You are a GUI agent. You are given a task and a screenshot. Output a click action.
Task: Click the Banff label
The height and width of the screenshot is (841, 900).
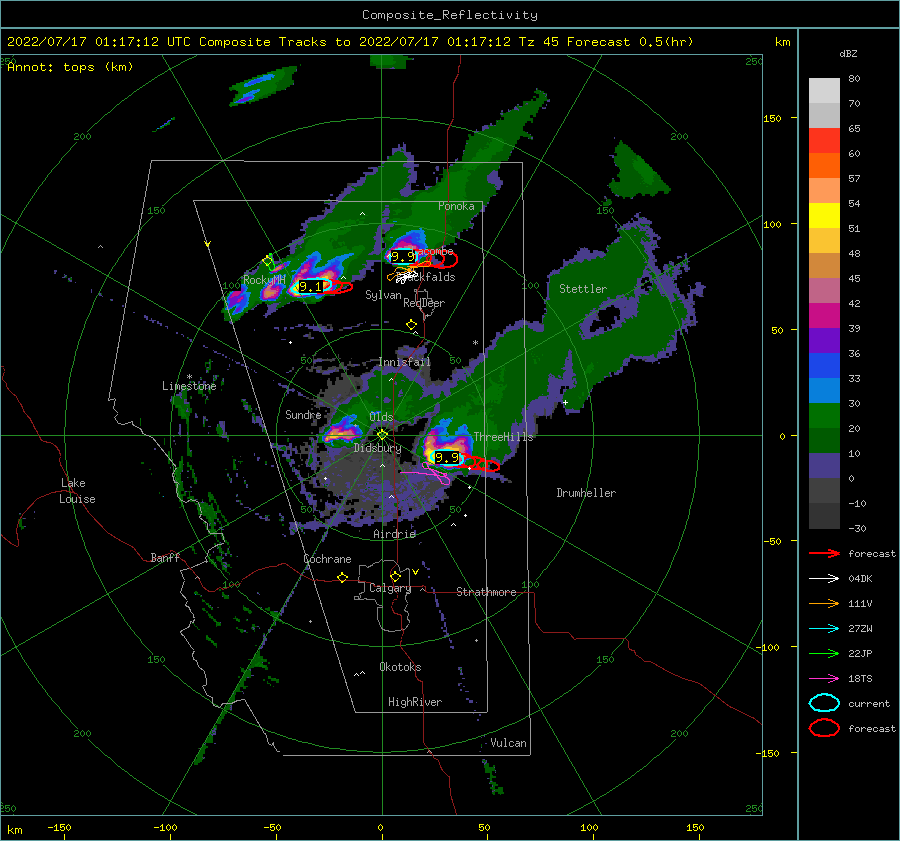(x=165, y=557)
